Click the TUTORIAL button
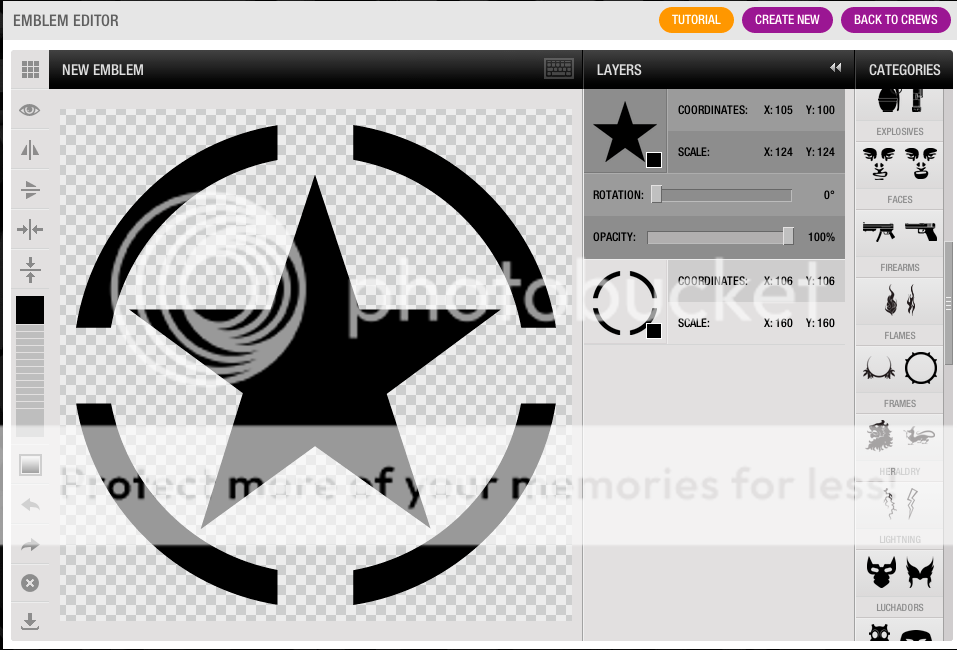Screen dimensions: 957x650 (696, 19)
